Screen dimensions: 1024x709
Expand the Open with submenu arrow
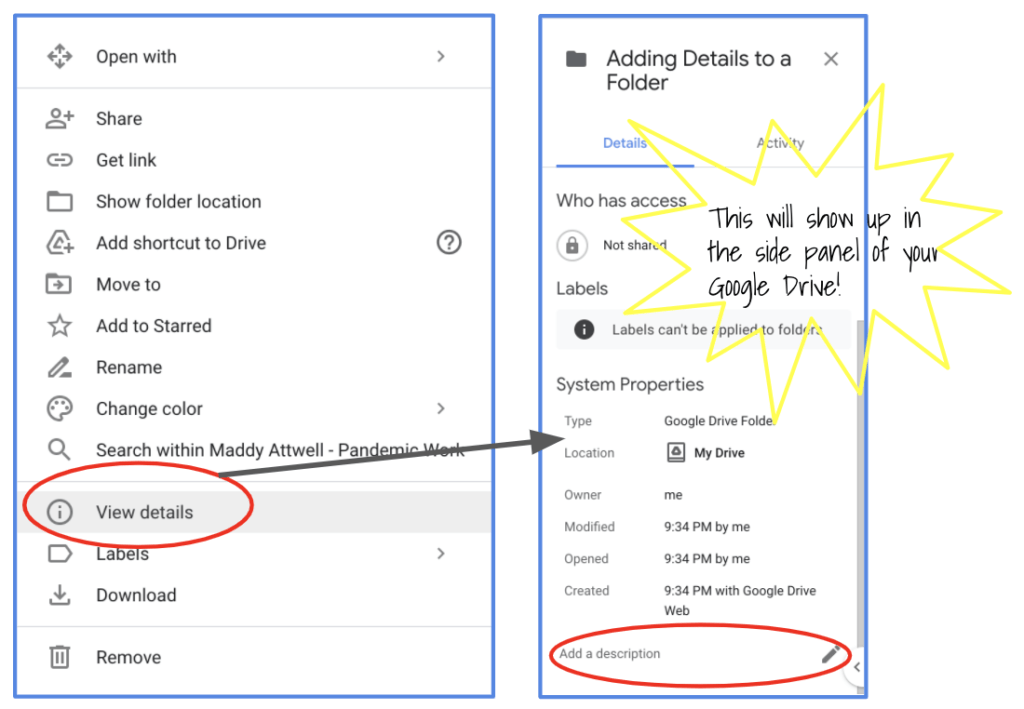[440, 57]
